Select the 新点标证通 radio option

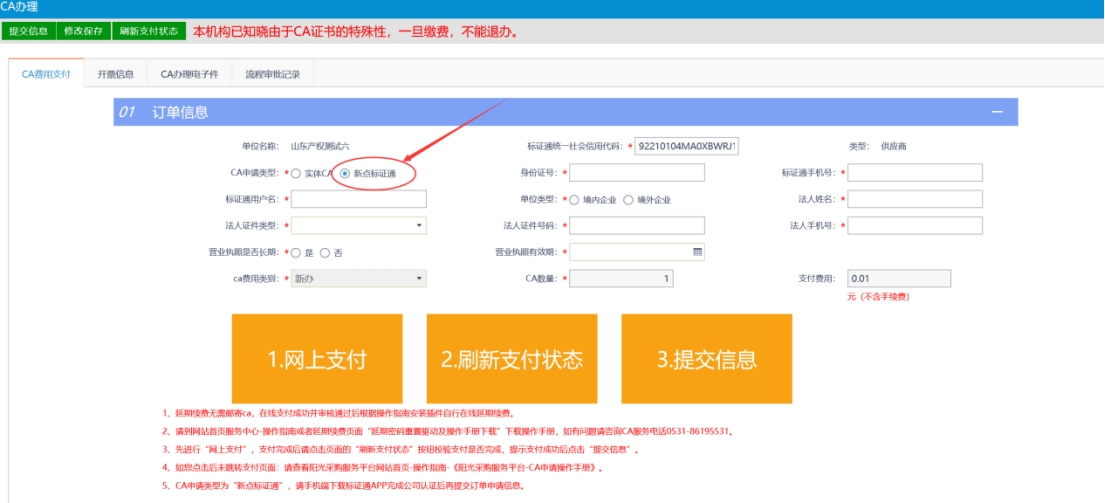point(345,173)
